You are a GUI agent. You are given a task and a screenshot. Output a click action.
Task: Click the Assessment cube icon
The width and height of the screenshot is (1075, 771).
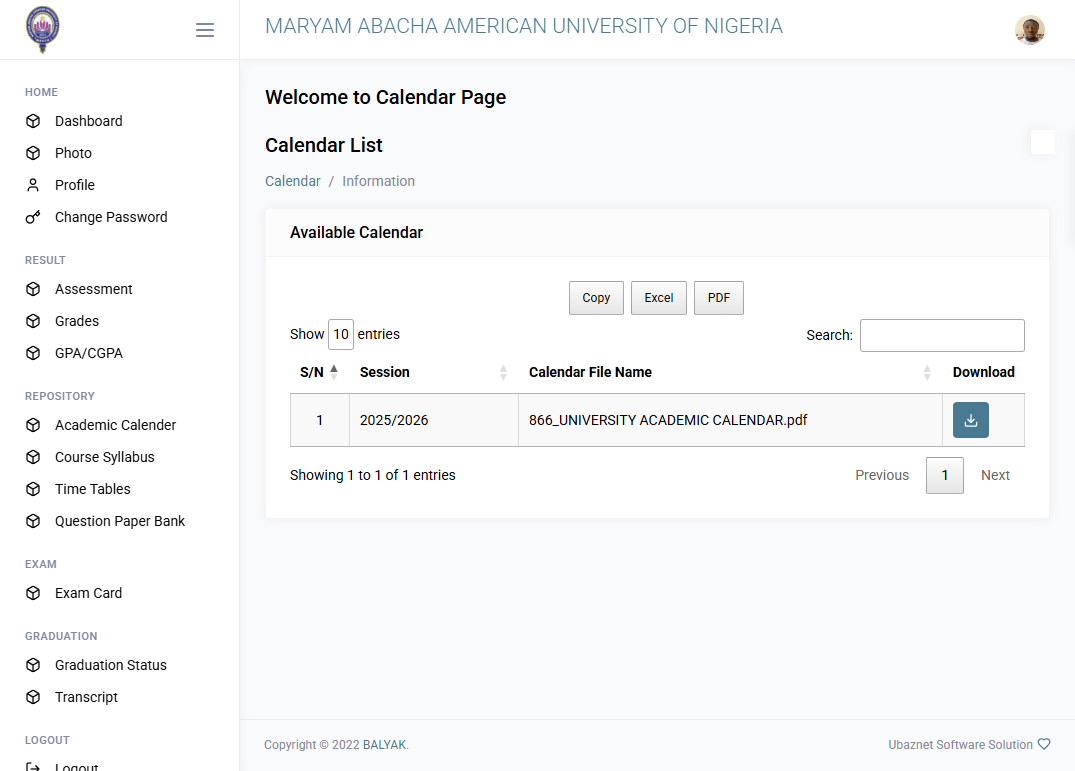[33, 289]
